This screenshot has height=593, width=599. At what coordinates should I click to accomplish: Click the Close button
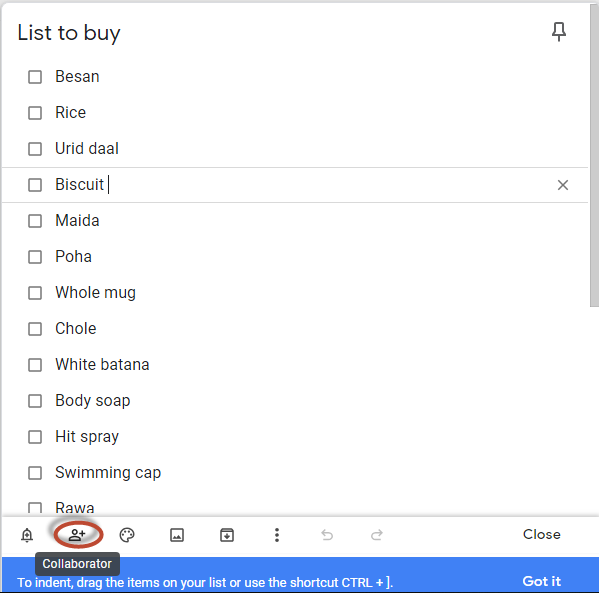tap(541, 534)
